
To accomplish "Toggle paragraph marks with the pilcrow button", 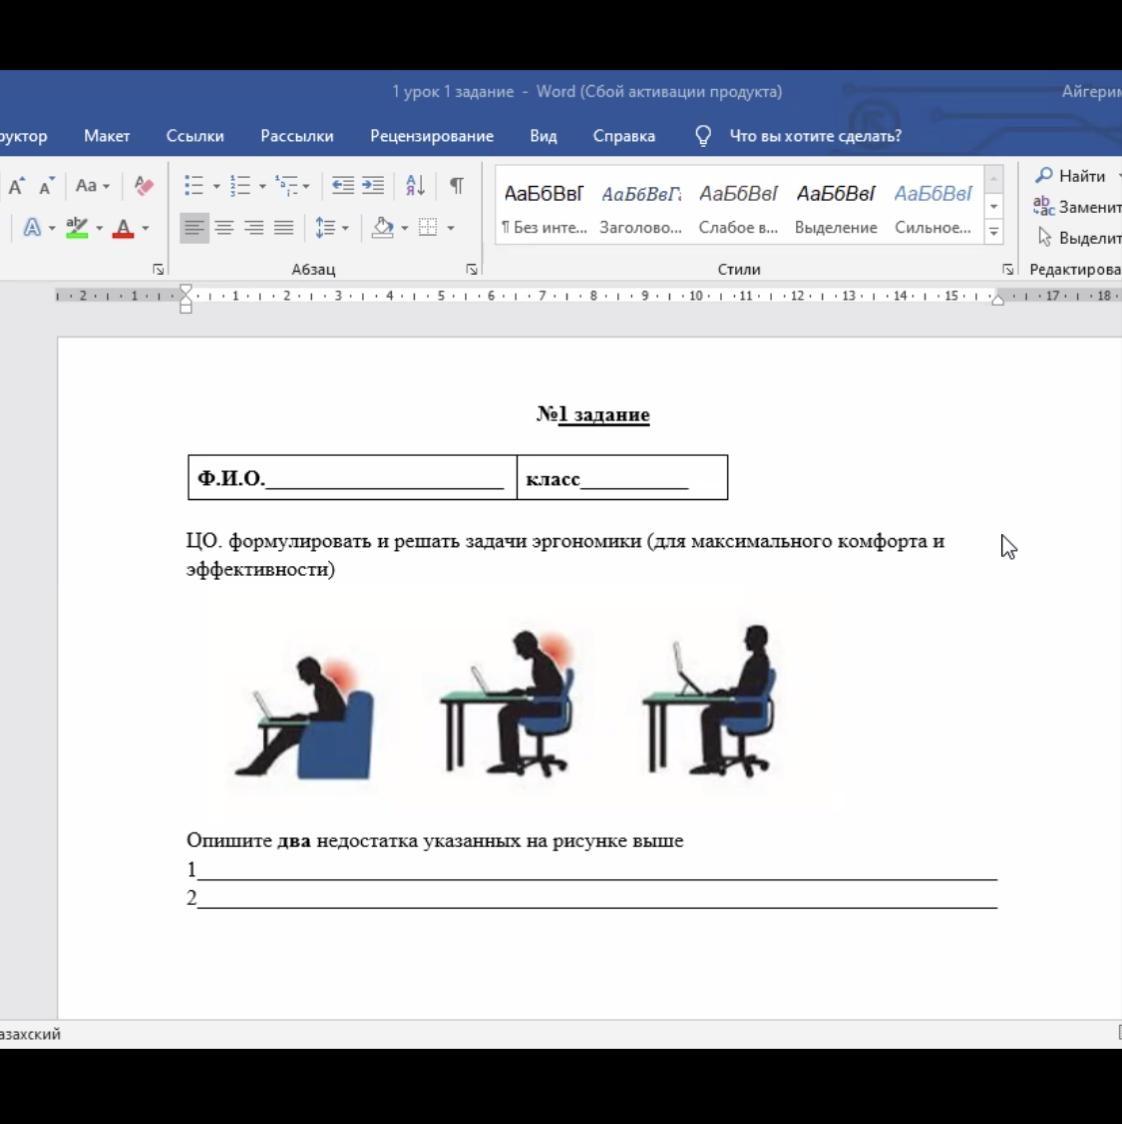I will coord(456,186).
